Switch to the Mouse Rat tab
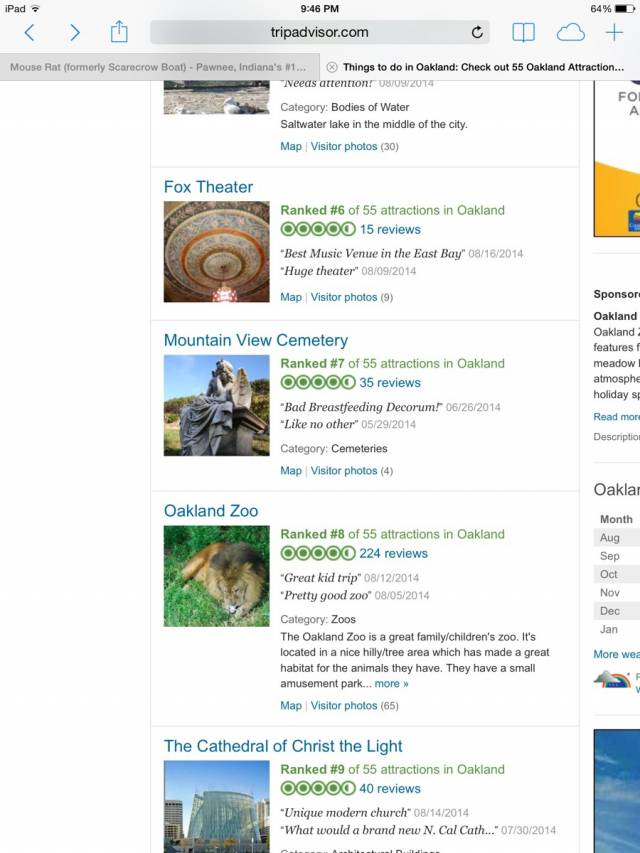This screenshot has height=853, width=640. pos(160,67)
